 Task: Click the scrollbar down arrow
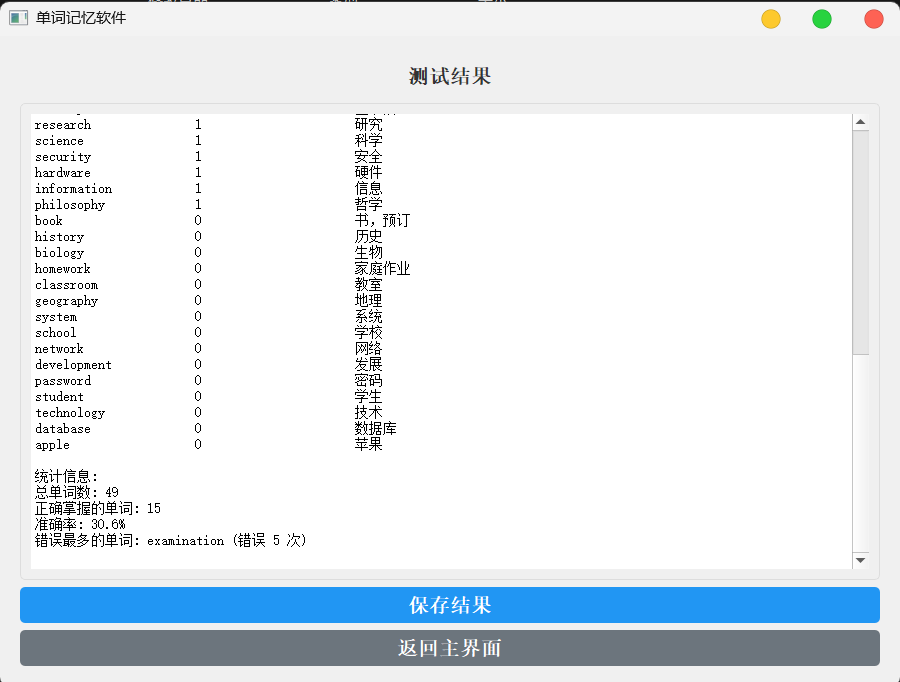(x=860, y=560)
